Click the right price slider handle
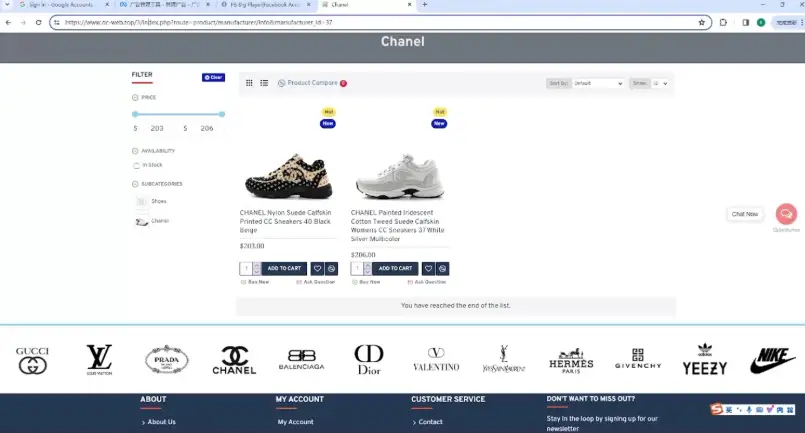This screenshot has width=805, height=433. pos(222,114)
